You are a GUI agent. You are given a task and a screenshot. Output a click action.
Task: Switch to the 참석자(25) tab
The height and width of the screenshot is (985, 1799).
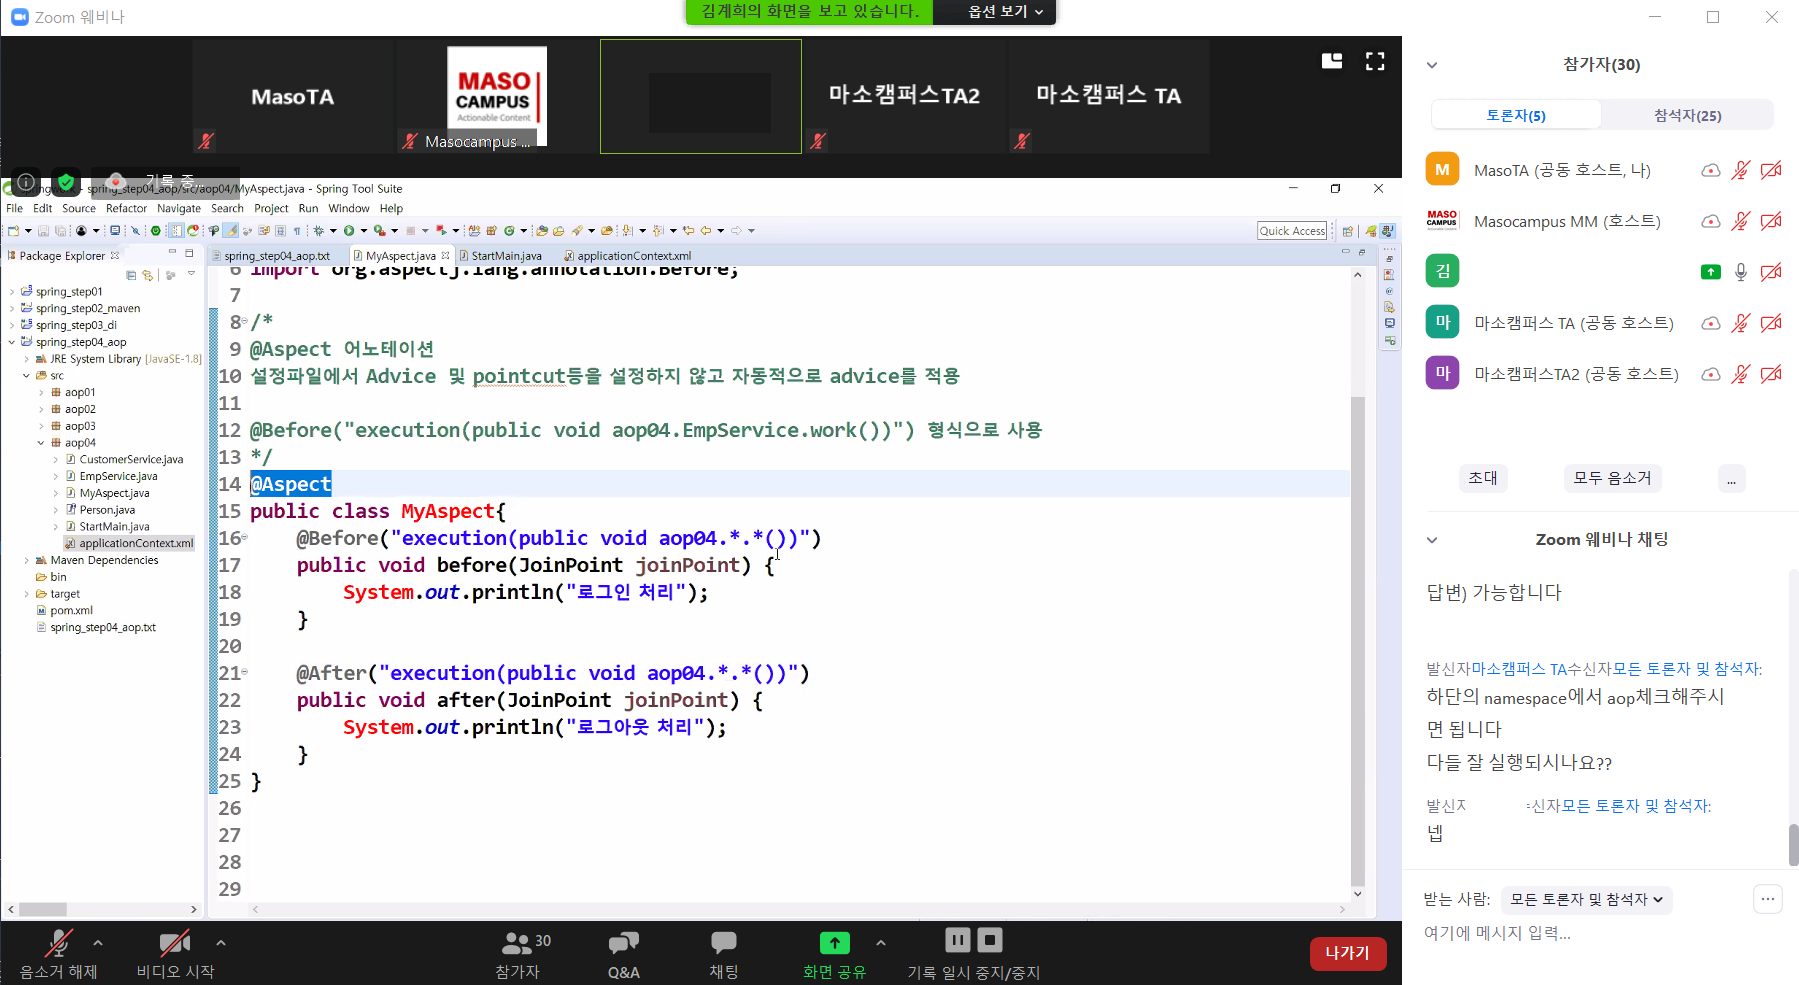1687,116
